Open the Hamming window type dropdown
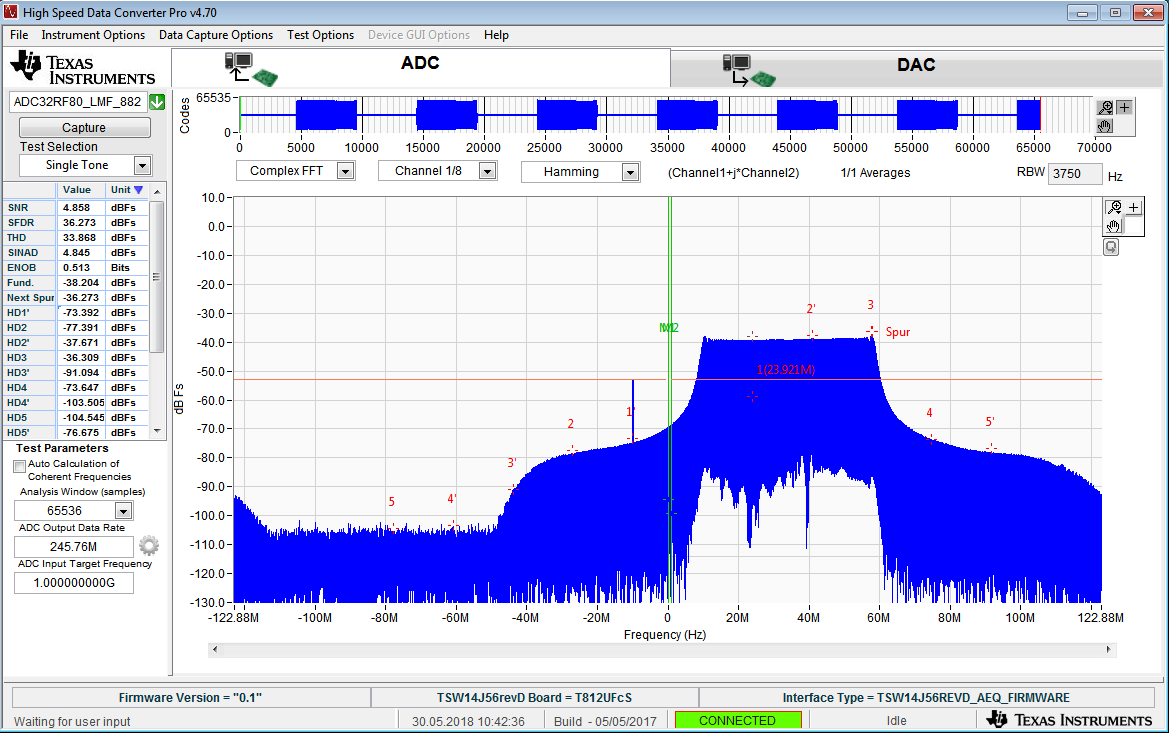 click(630, 172)
